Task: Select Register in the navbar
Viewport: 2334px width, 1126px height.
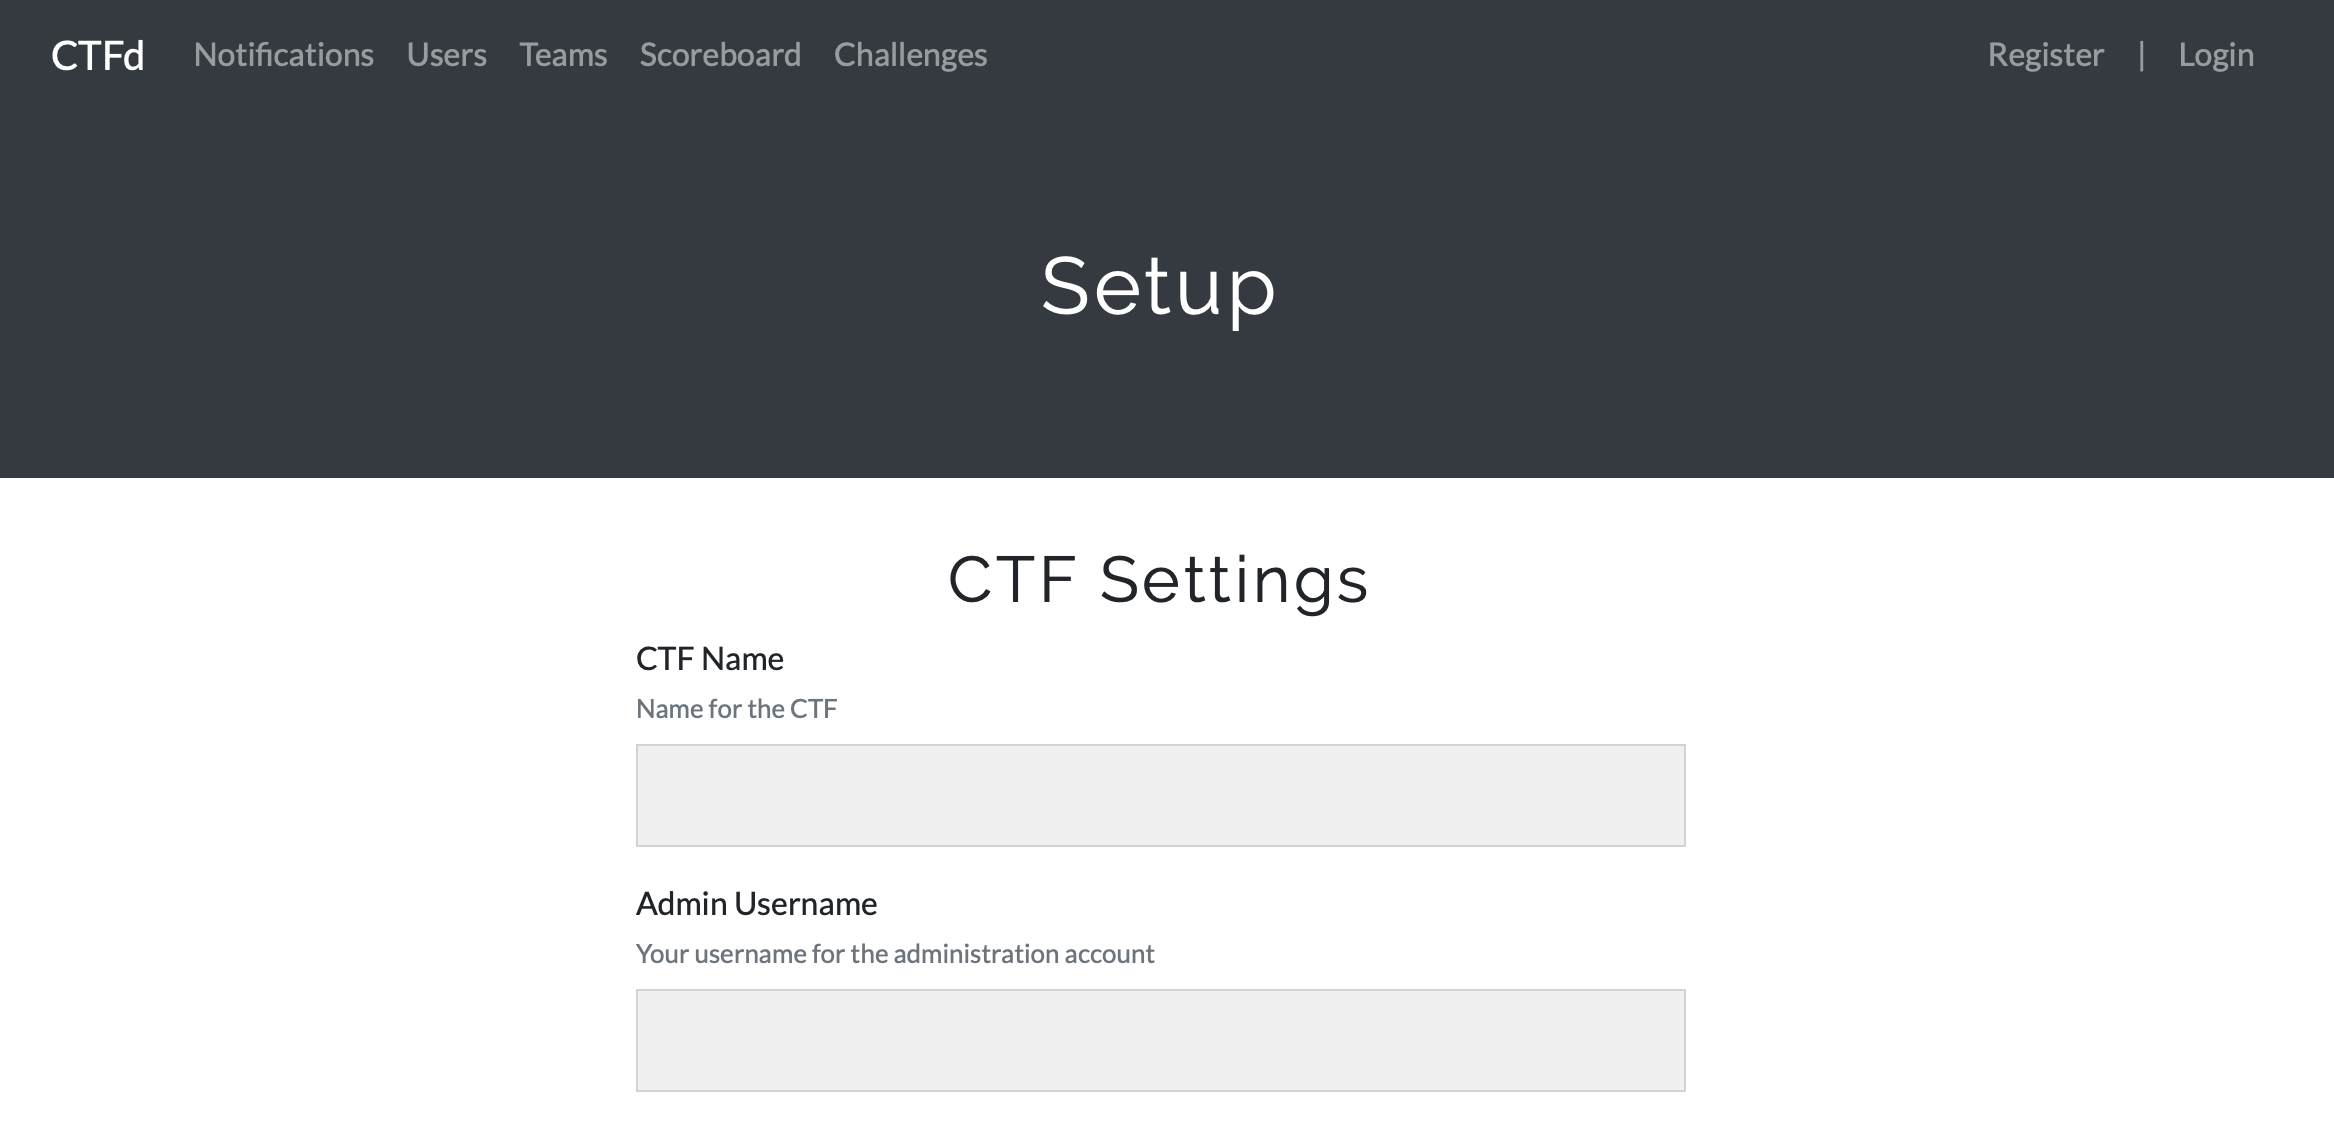Action: pos(2045,55)
